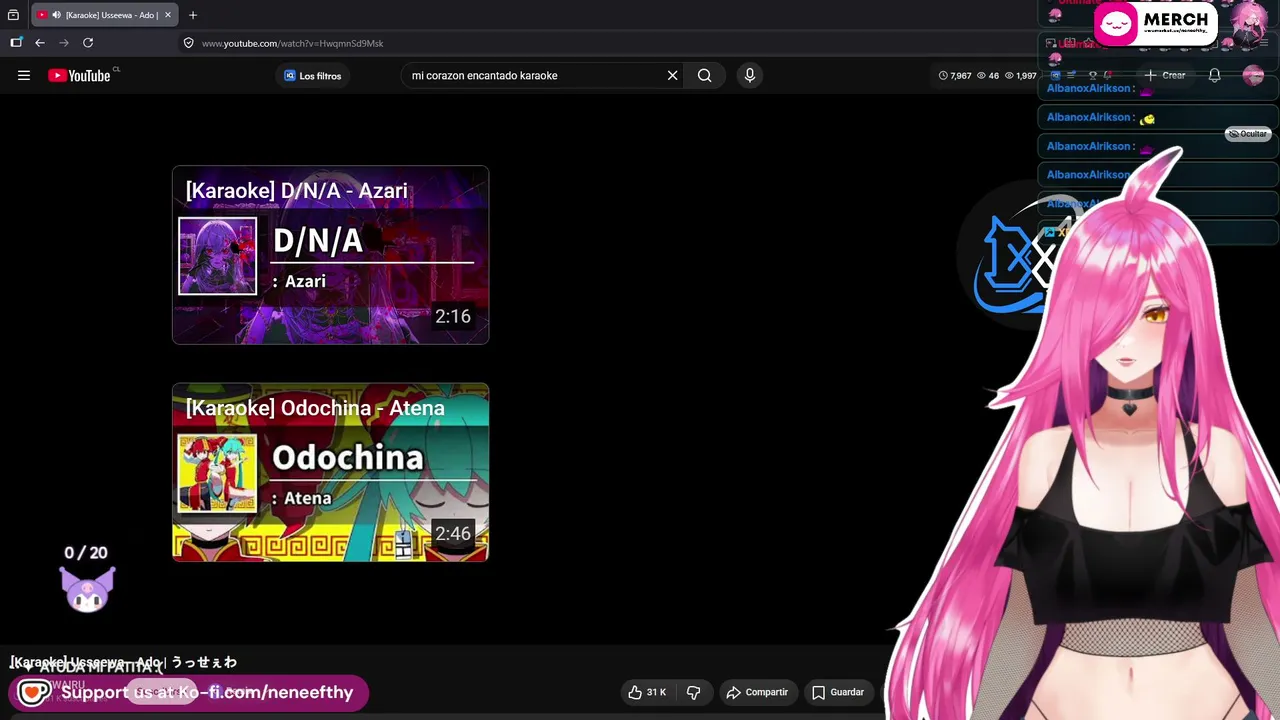Click the D/N/A album cover art
1280x720 pixels.
(218, 256)
